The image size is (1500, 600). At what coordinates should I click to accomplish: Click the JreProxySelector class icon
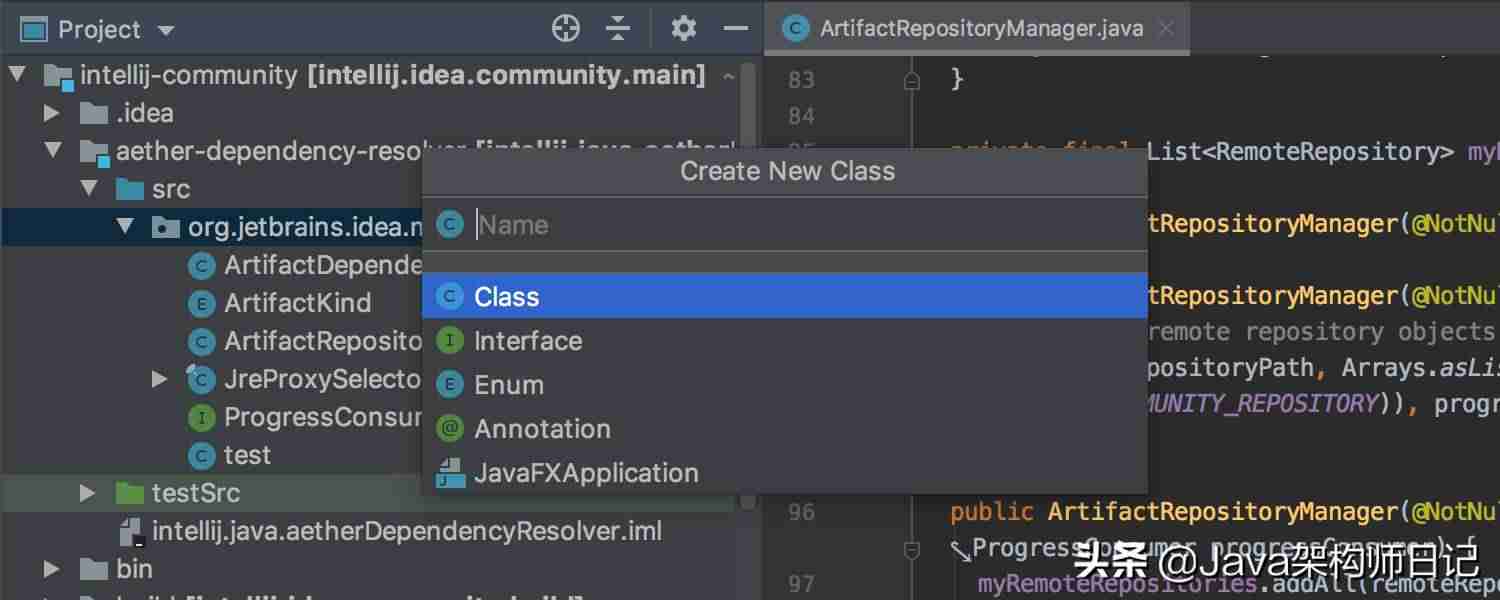pos(202,379)
